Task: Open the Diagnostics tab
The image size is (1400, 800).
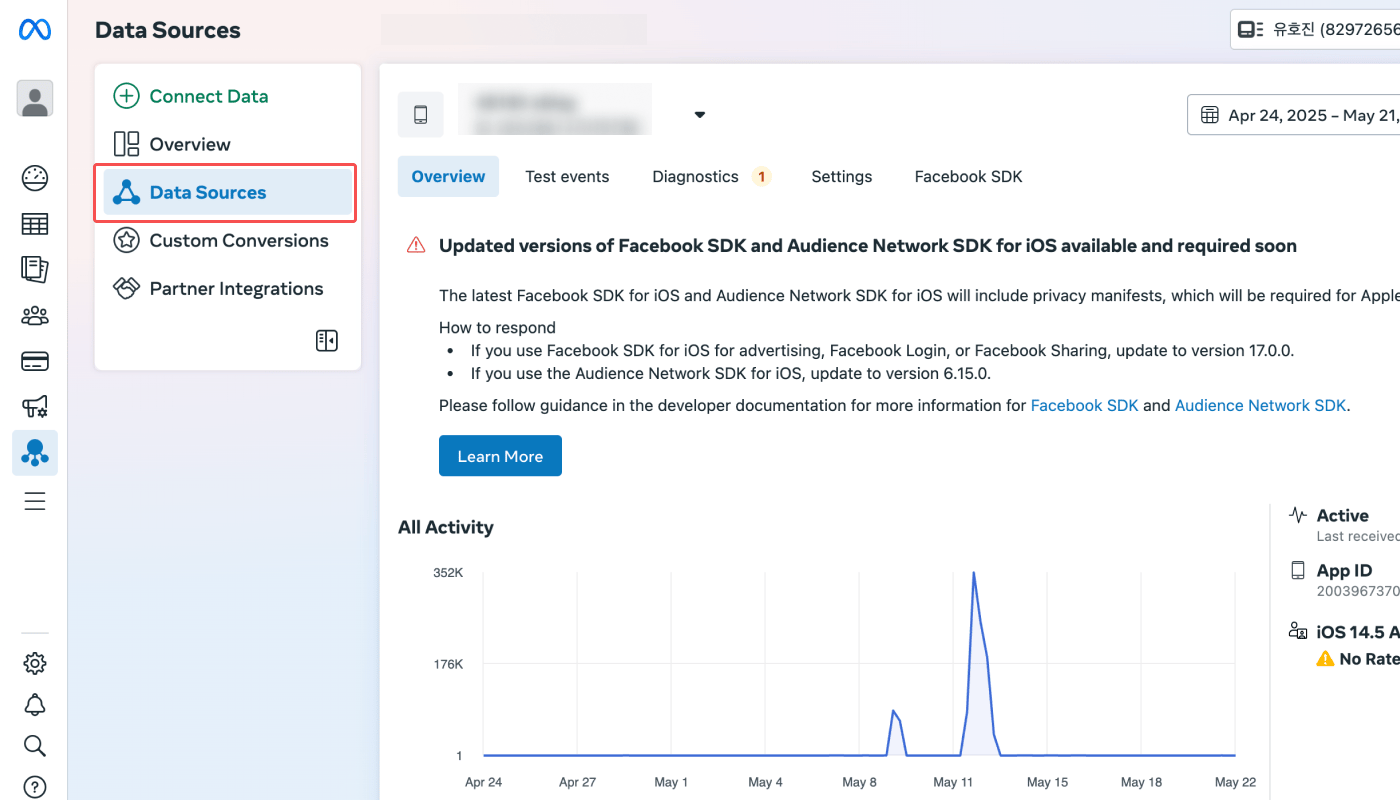Action: click(711, 176)
